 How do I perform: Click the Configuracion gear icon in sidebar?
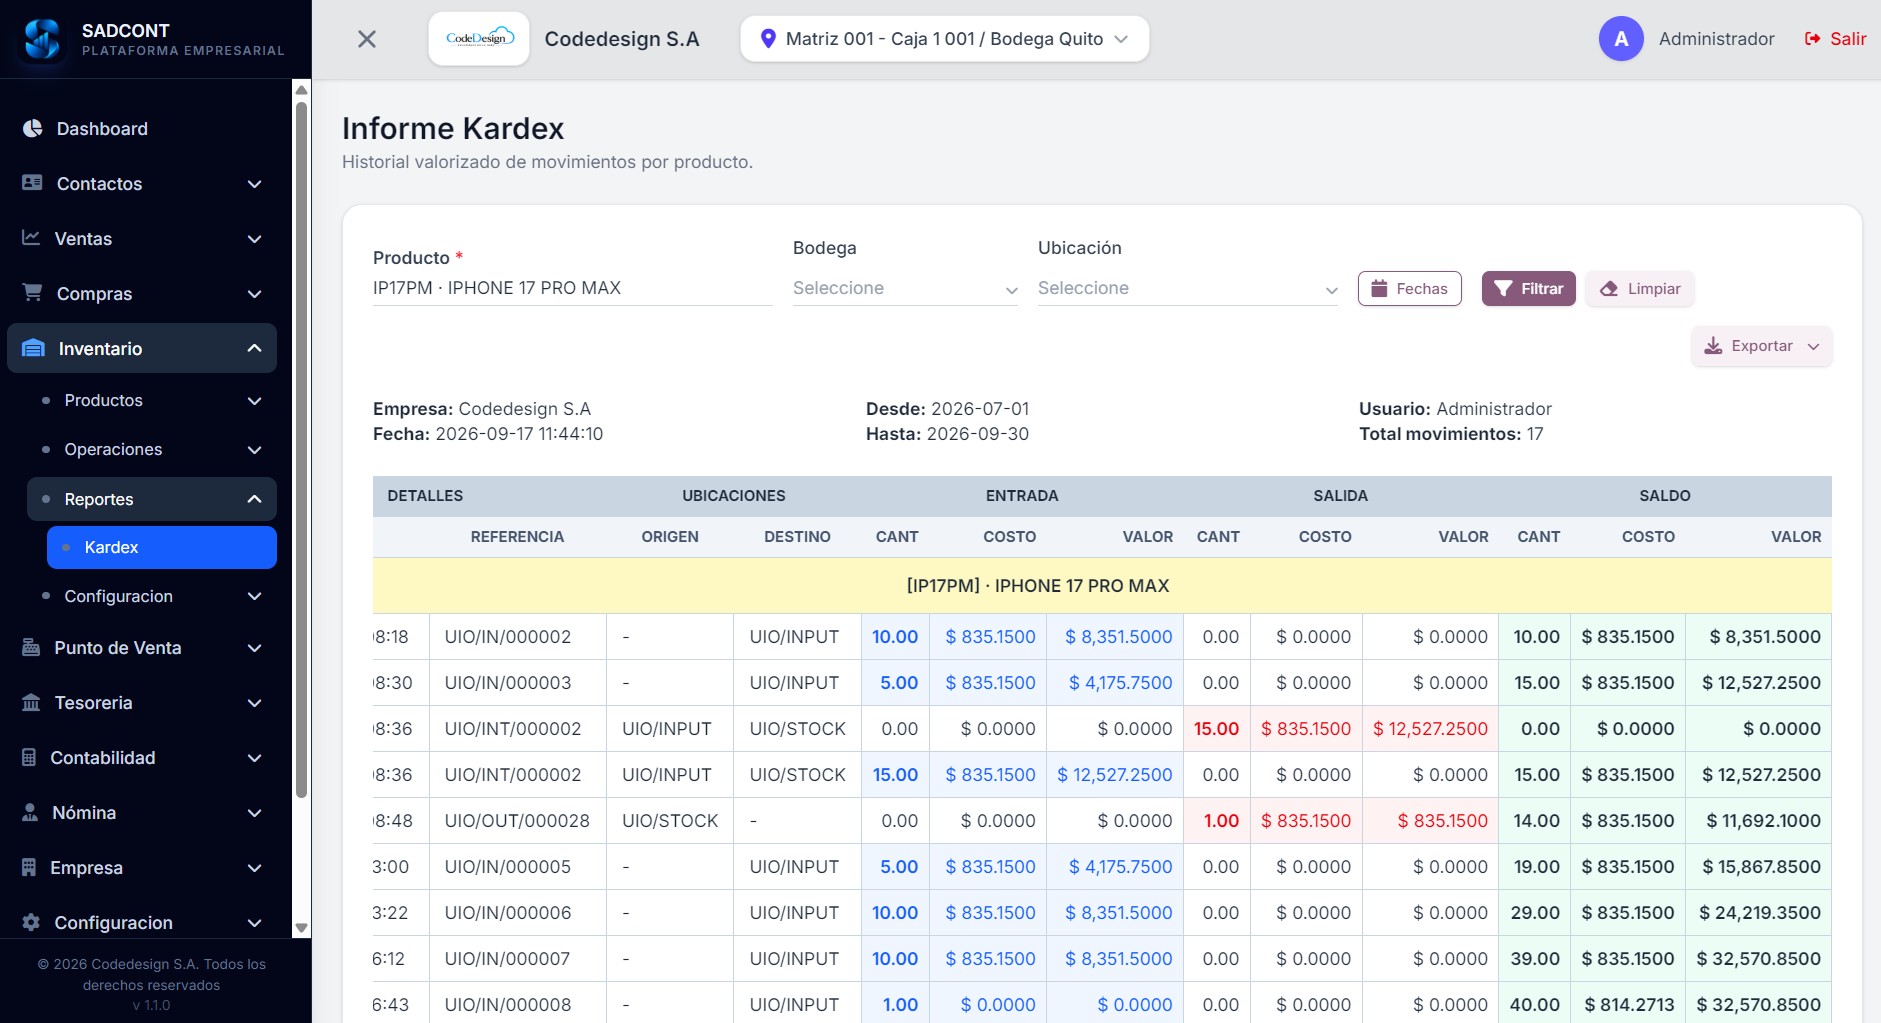click(31, 922)
